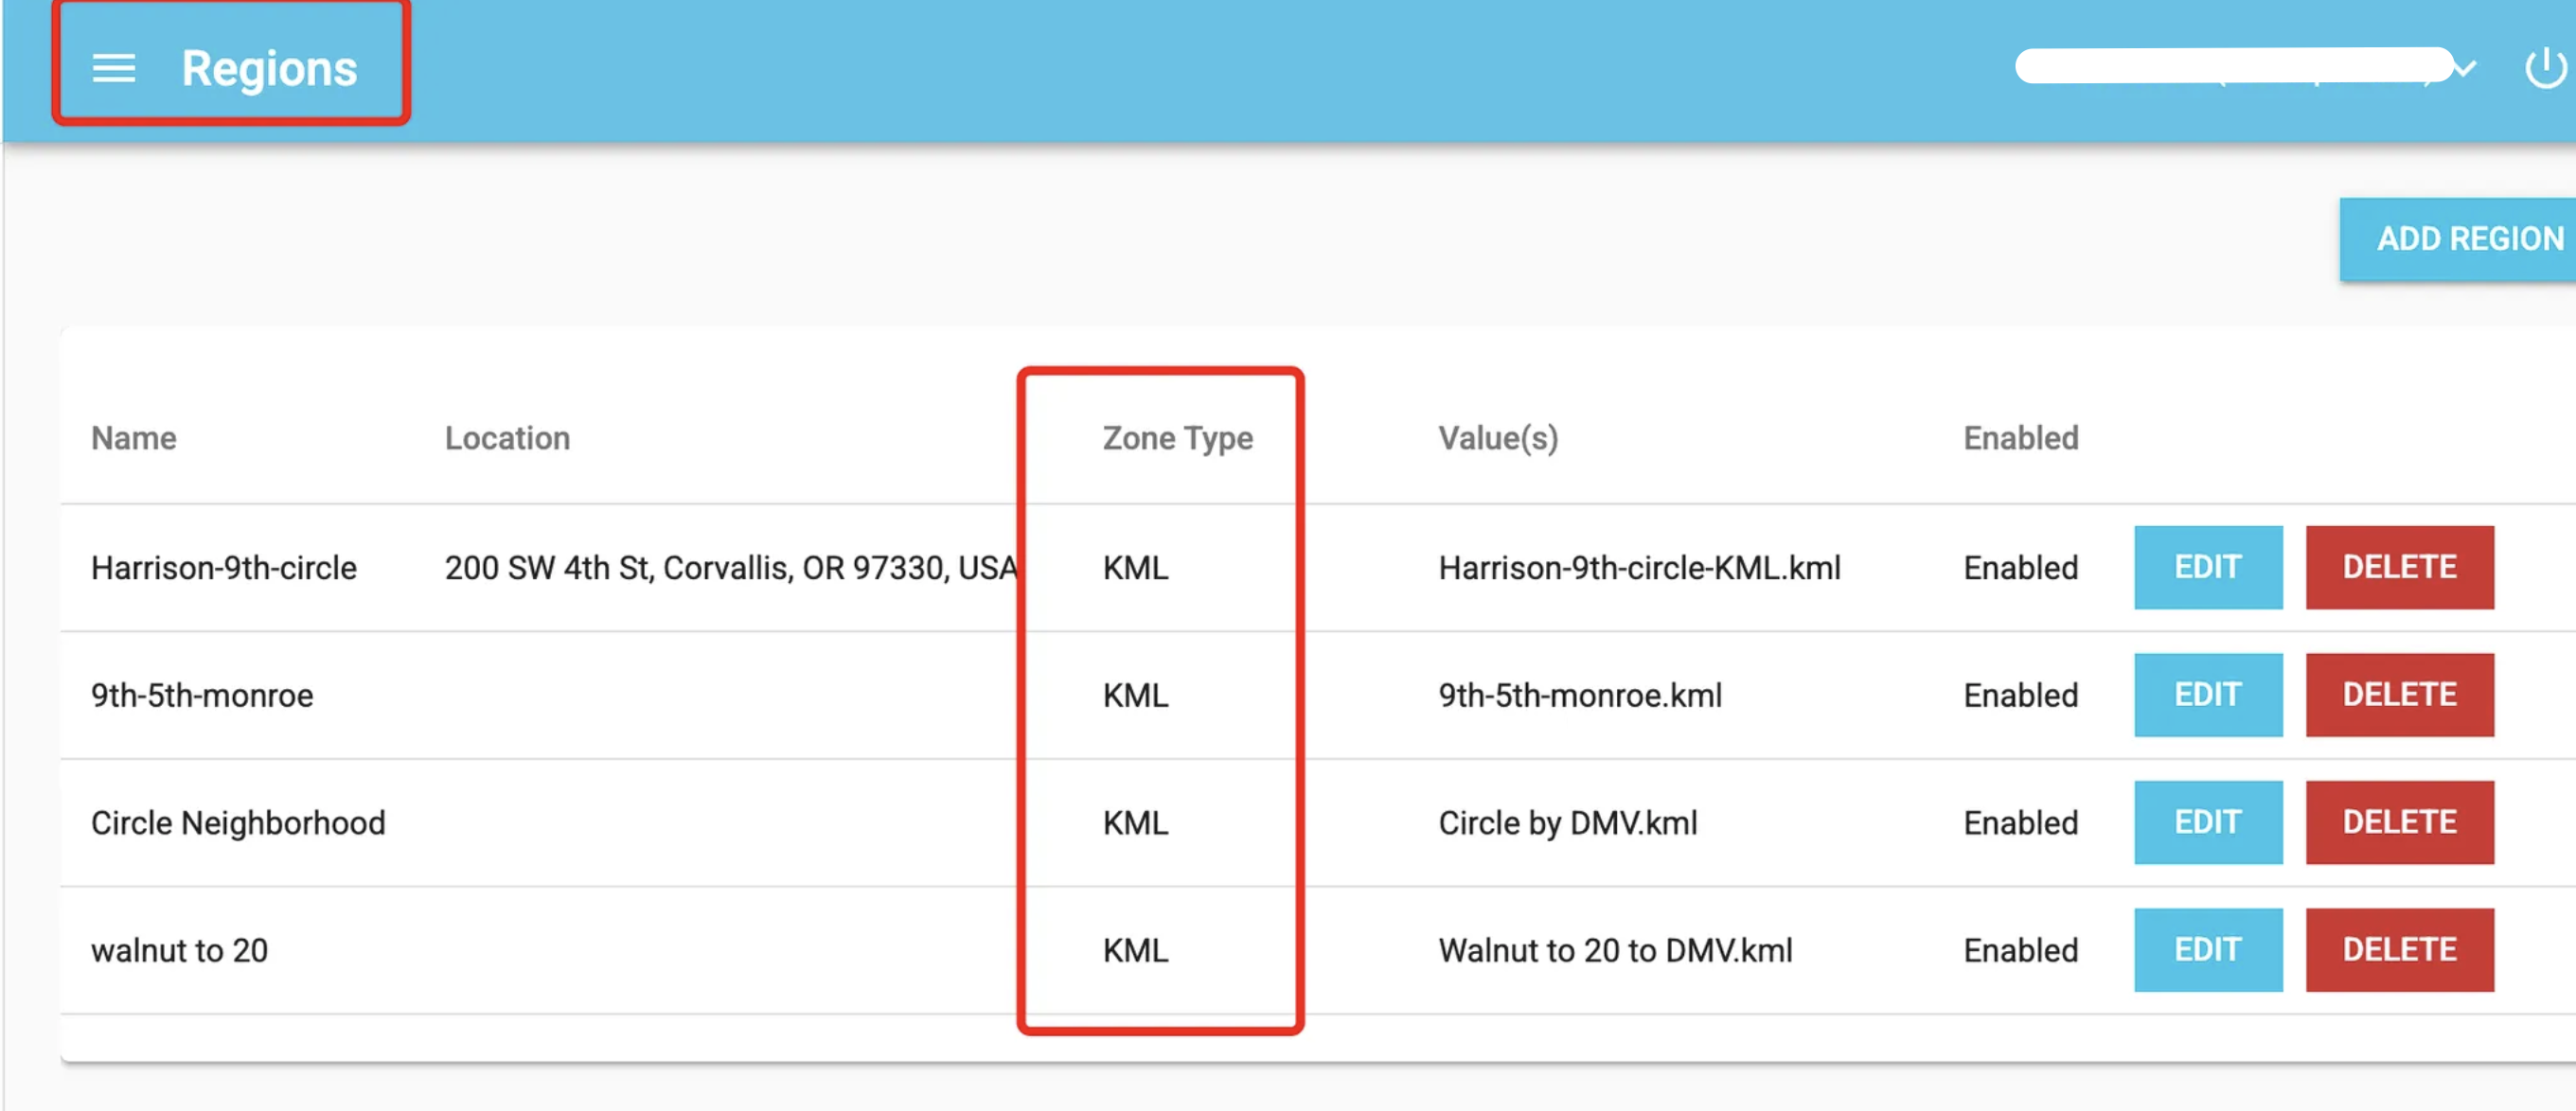2576x1111 pixels.
Task: Select the Circle by DMV.kml value
Action: click(x=1567, y=823)
